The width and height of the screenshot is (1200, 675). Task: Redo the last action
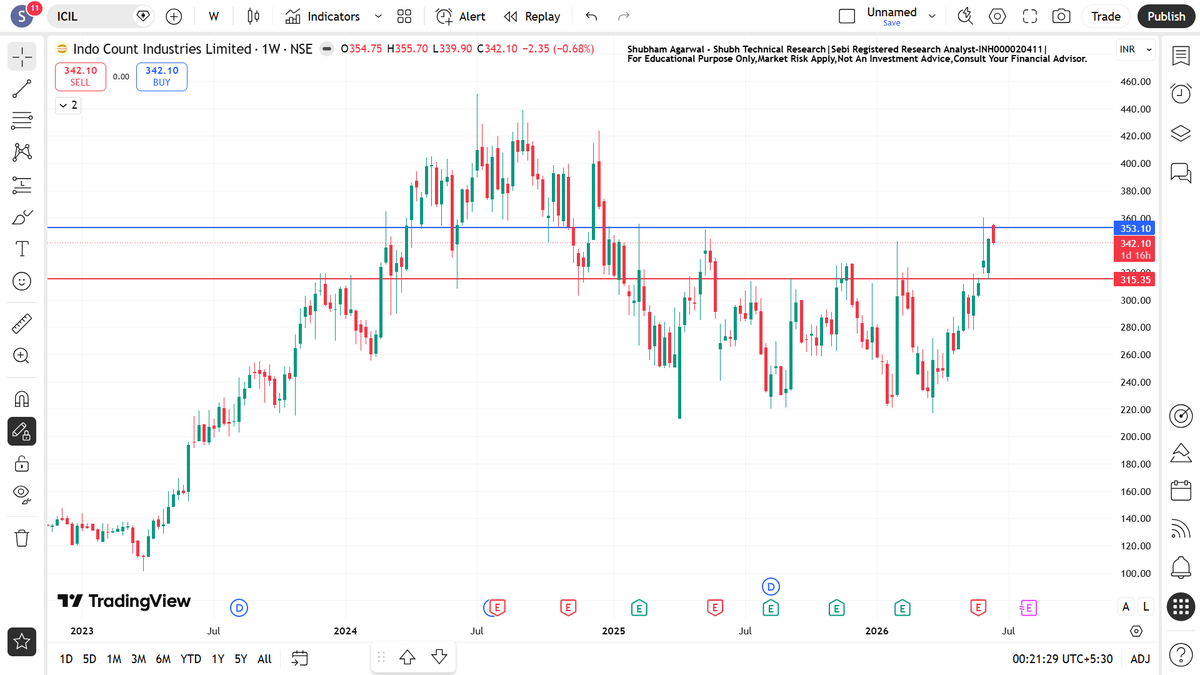pos(624,16)
